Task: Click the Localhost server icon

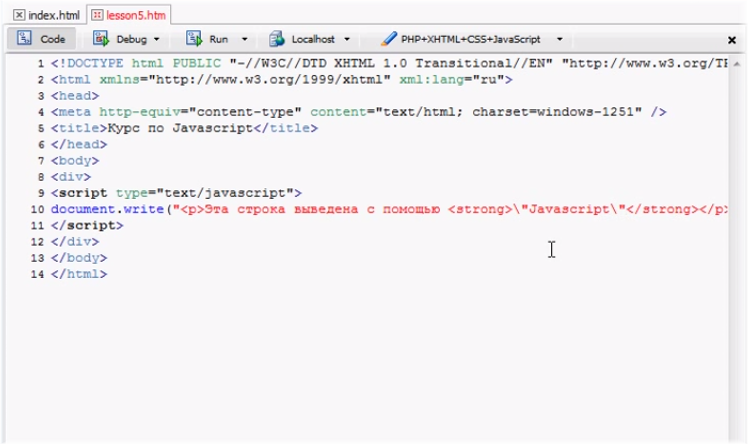Action: [x=277, y=39]
